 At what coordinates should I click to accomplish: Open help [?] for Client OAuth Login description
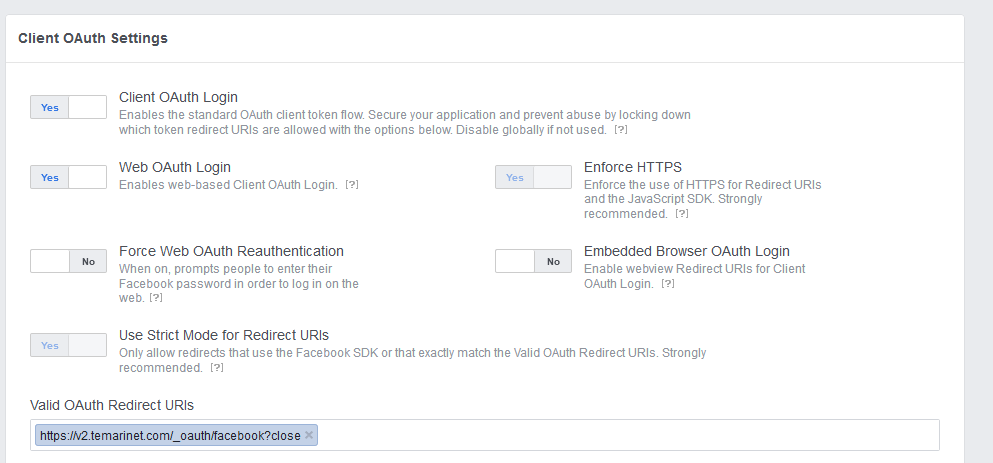click(621, 130)
